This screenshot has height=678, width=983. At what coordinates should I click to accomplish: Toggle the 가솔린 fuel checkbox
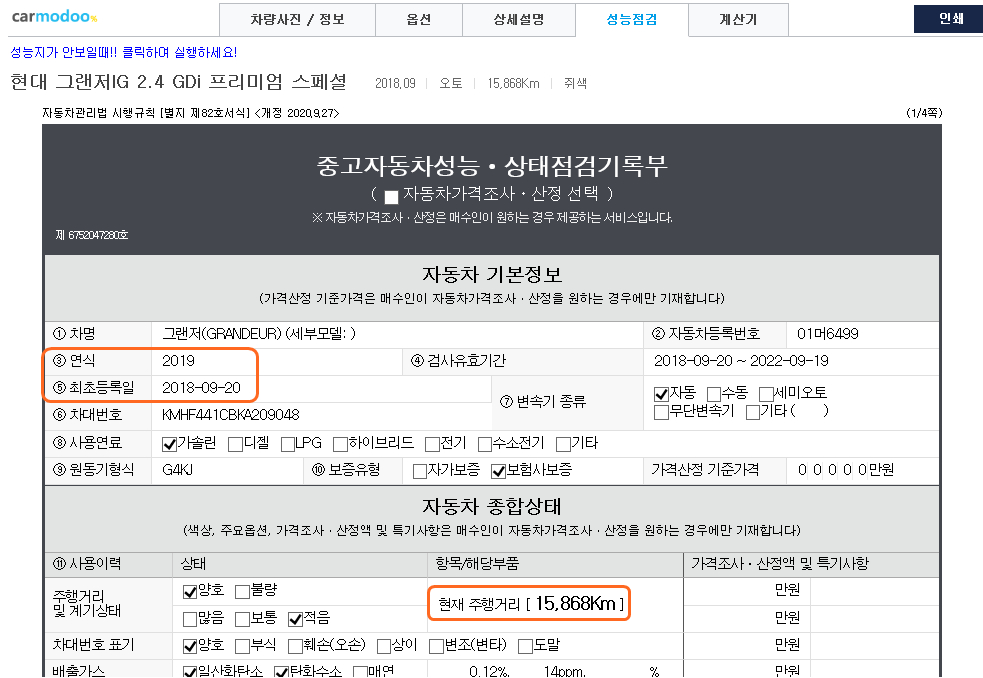[x=169, y=445]
